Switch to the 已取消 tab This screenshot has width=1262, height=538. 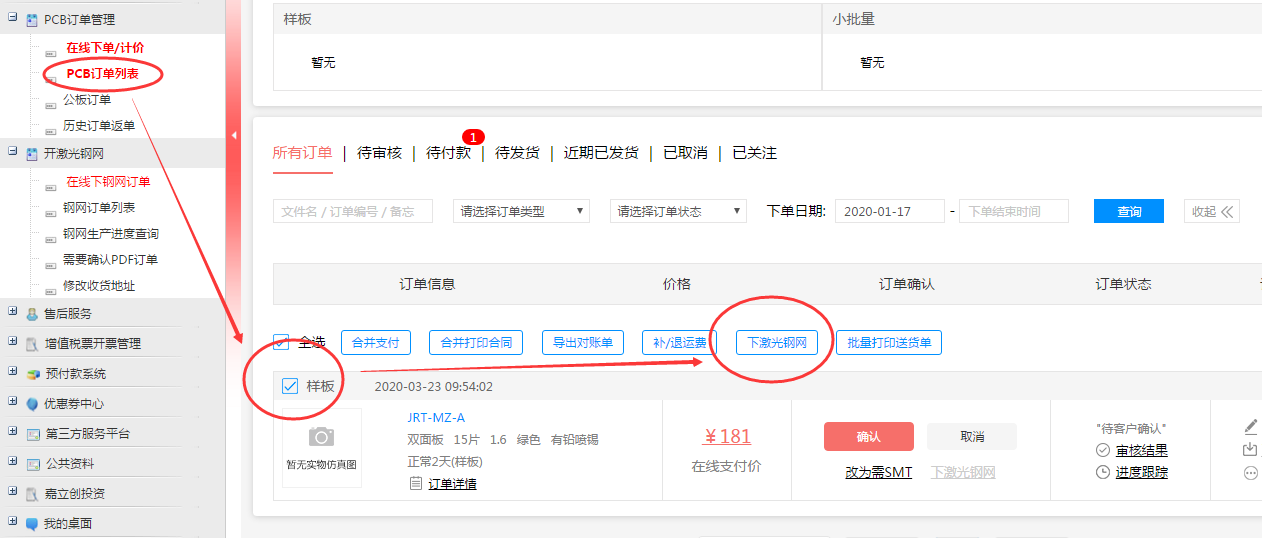pos(685,153)
